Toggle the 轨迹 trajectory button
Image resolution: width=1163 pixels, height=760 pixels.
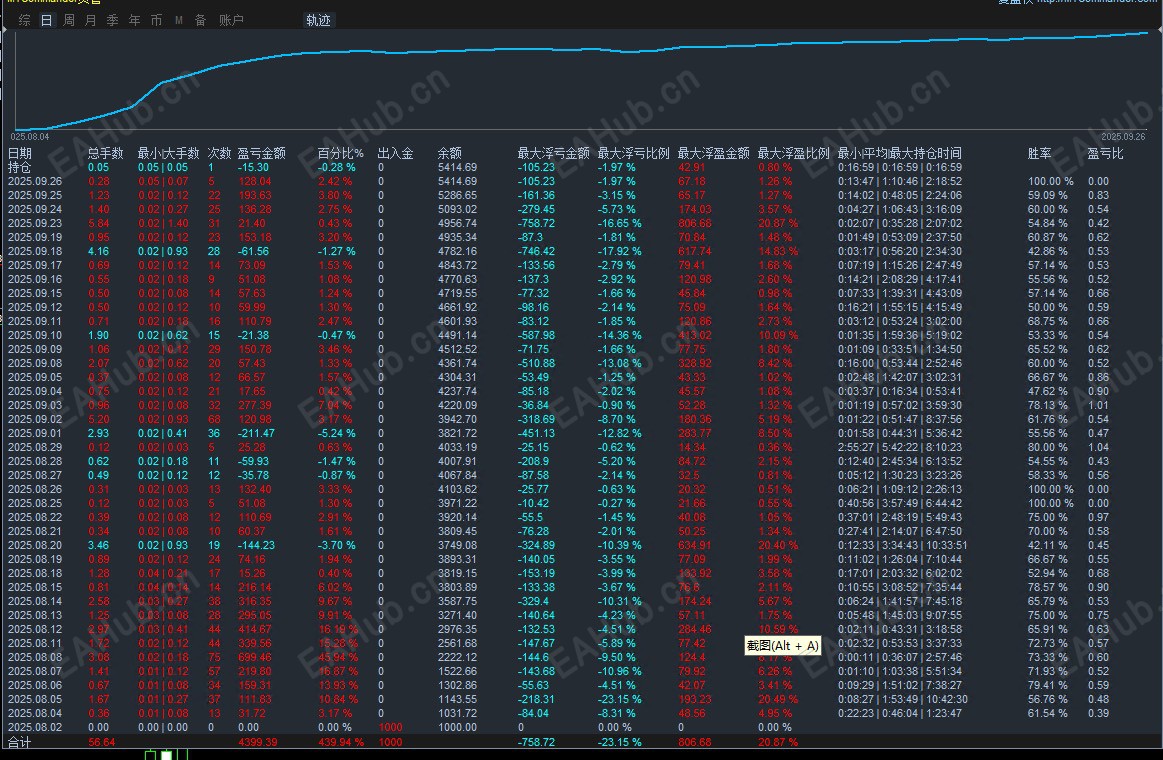319,20
